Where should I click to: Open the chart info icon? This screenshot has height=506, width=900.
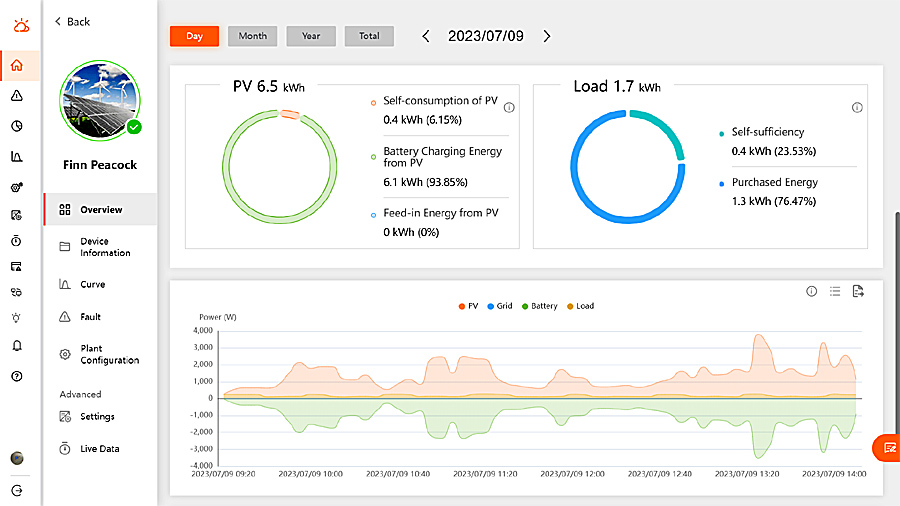pyautogui.click(x=811, y=291)
